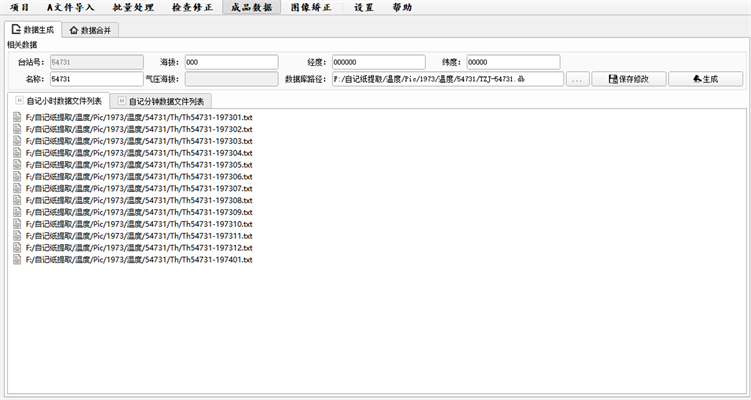Click the file icon beside Th54731-197301.txt
Screen dimensions: 751x400
point(17,118)
